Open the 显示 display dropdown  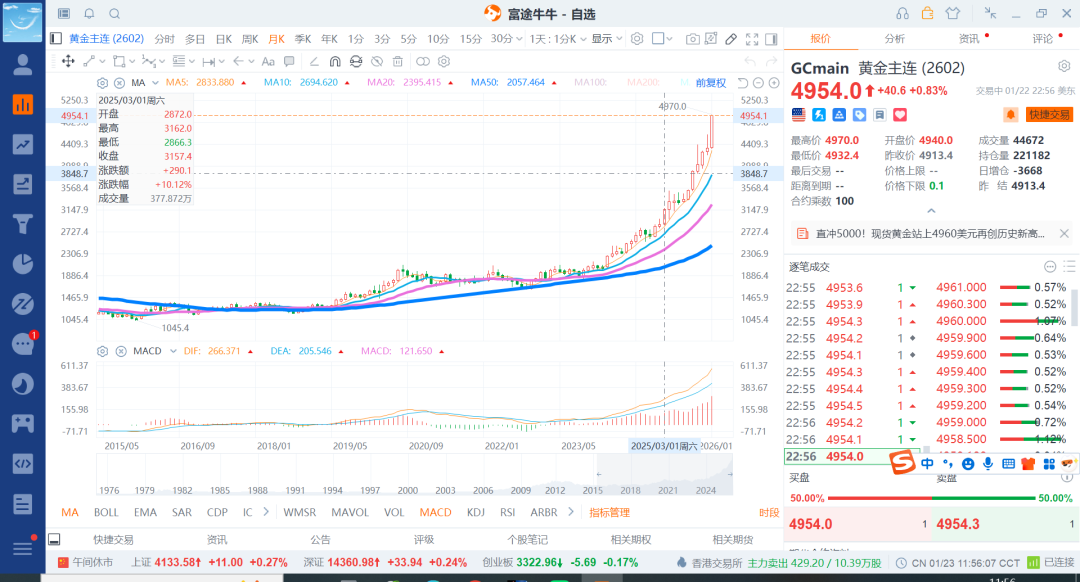tap(607, 39)
